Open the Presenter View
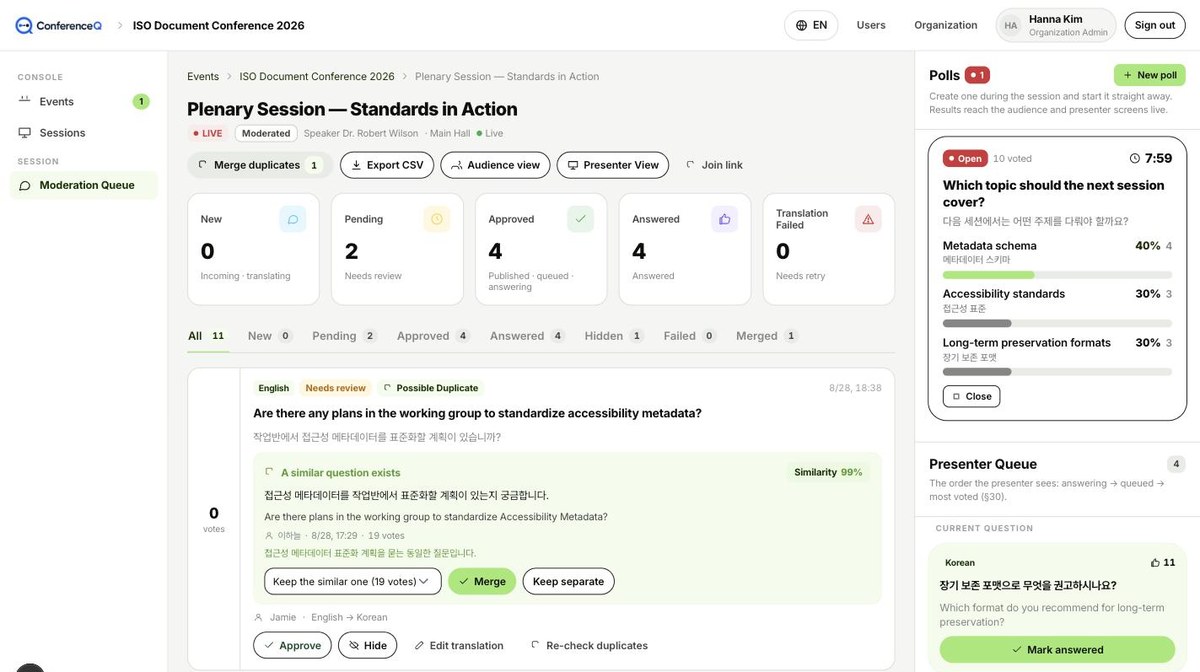The image size is (1200, 672). pyautogui.click(x=612, y=165)
